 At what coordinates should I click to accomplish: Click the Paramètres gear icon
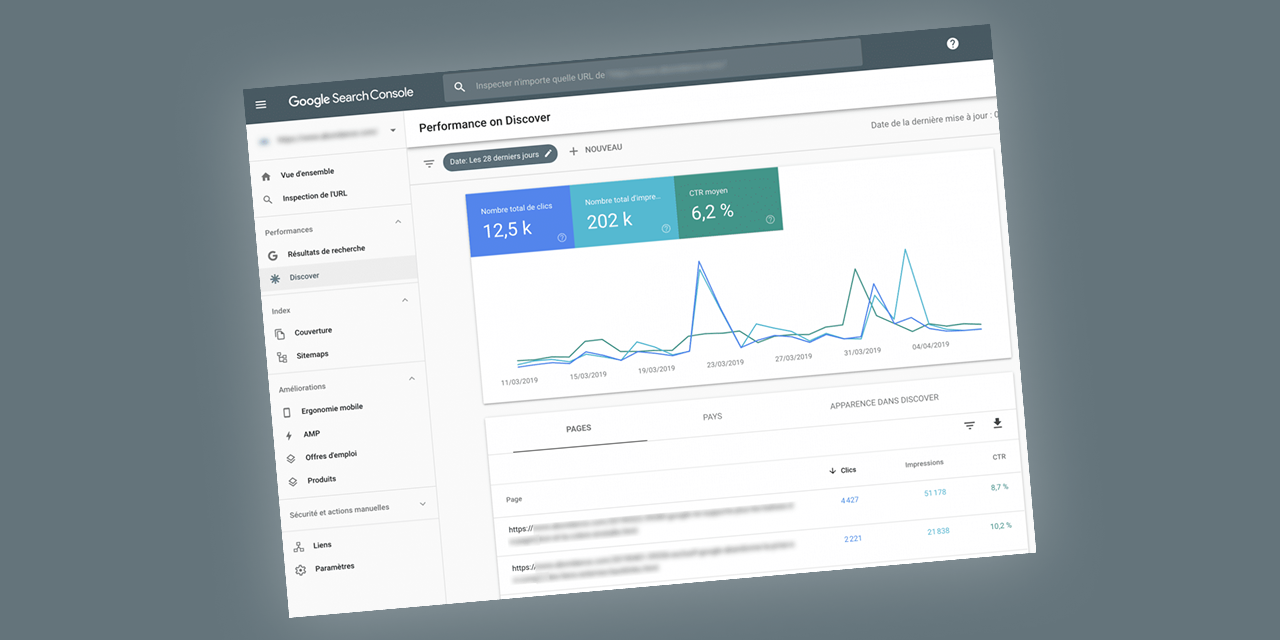tap(301, 570)
